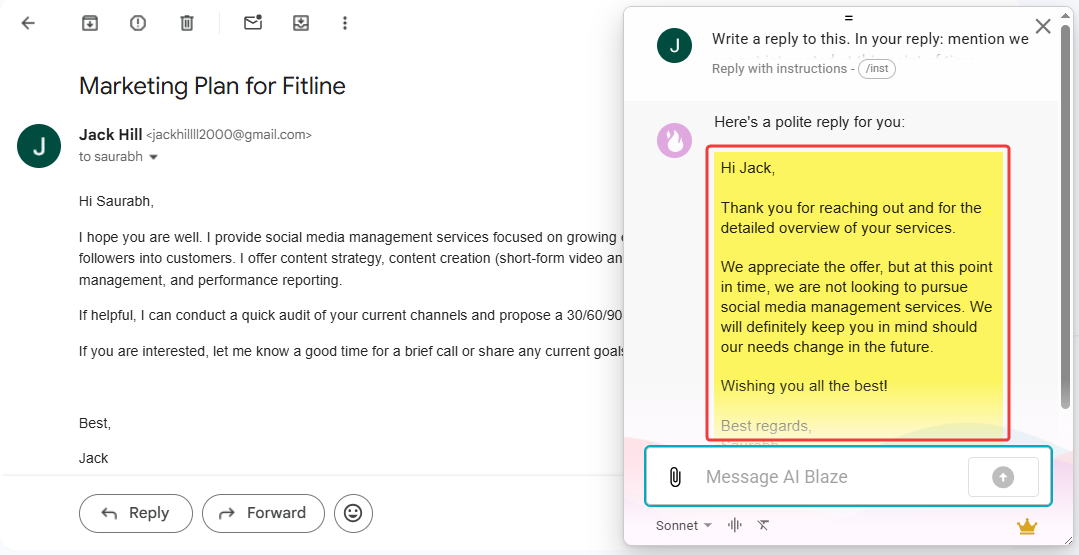Click the clear formatting icon beside waveform
The width and height of the screenshot is (1079, 555).
763,526
